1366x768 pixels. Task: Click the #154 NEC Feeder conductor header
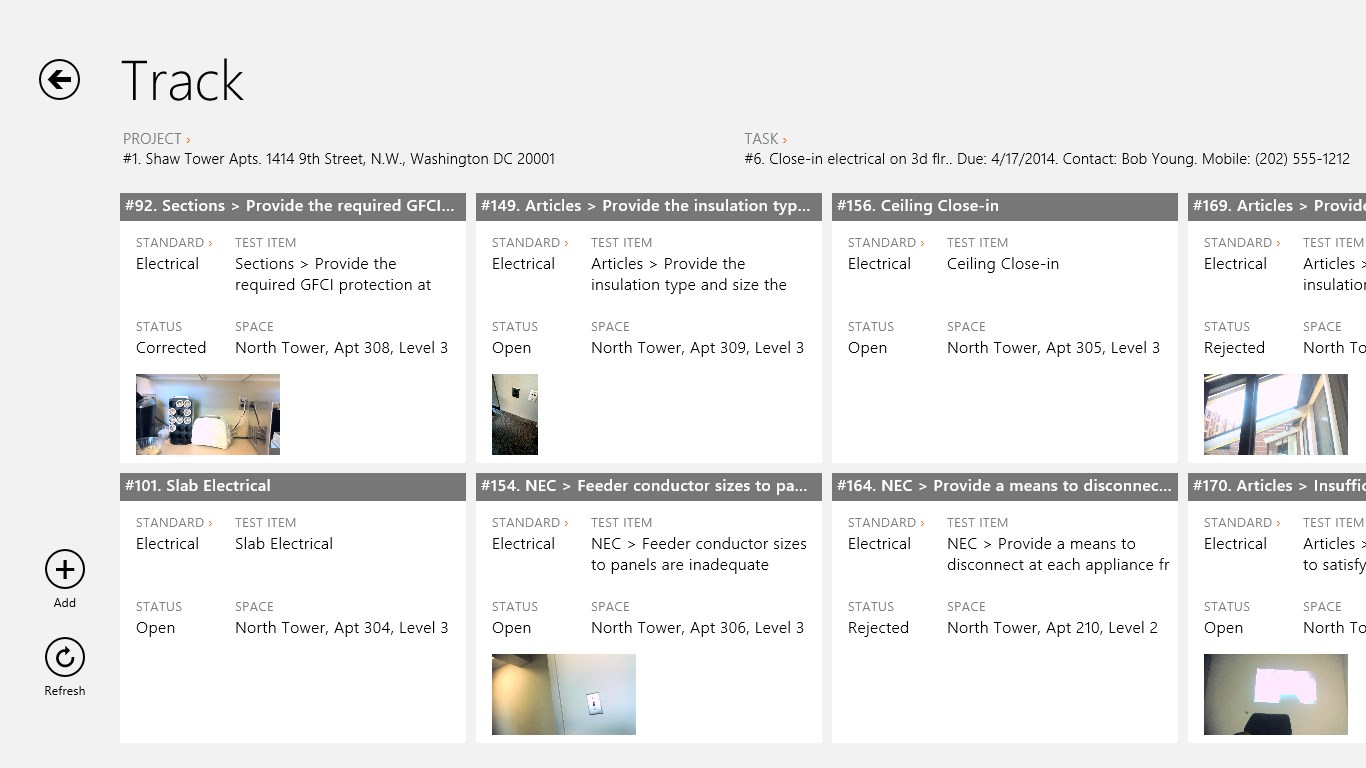pos(648,486)
